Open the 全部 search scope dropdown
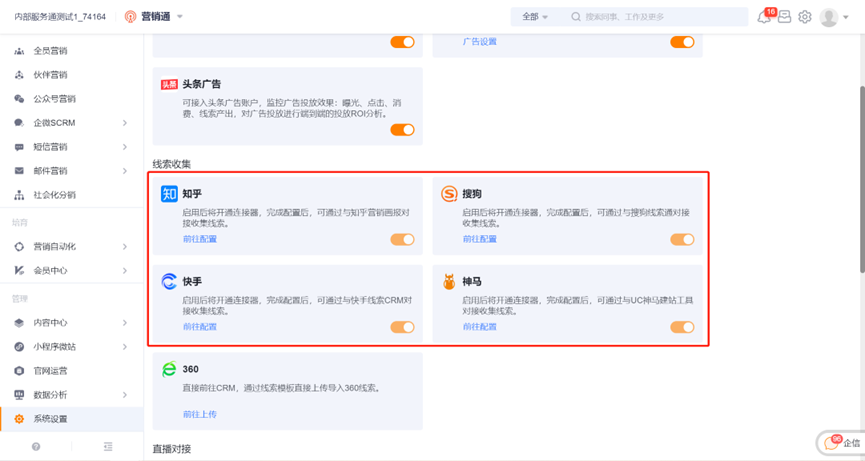Image resolution: width=865 pixels, height=461 pixels. pyautogui.click(x=535, y=17)
